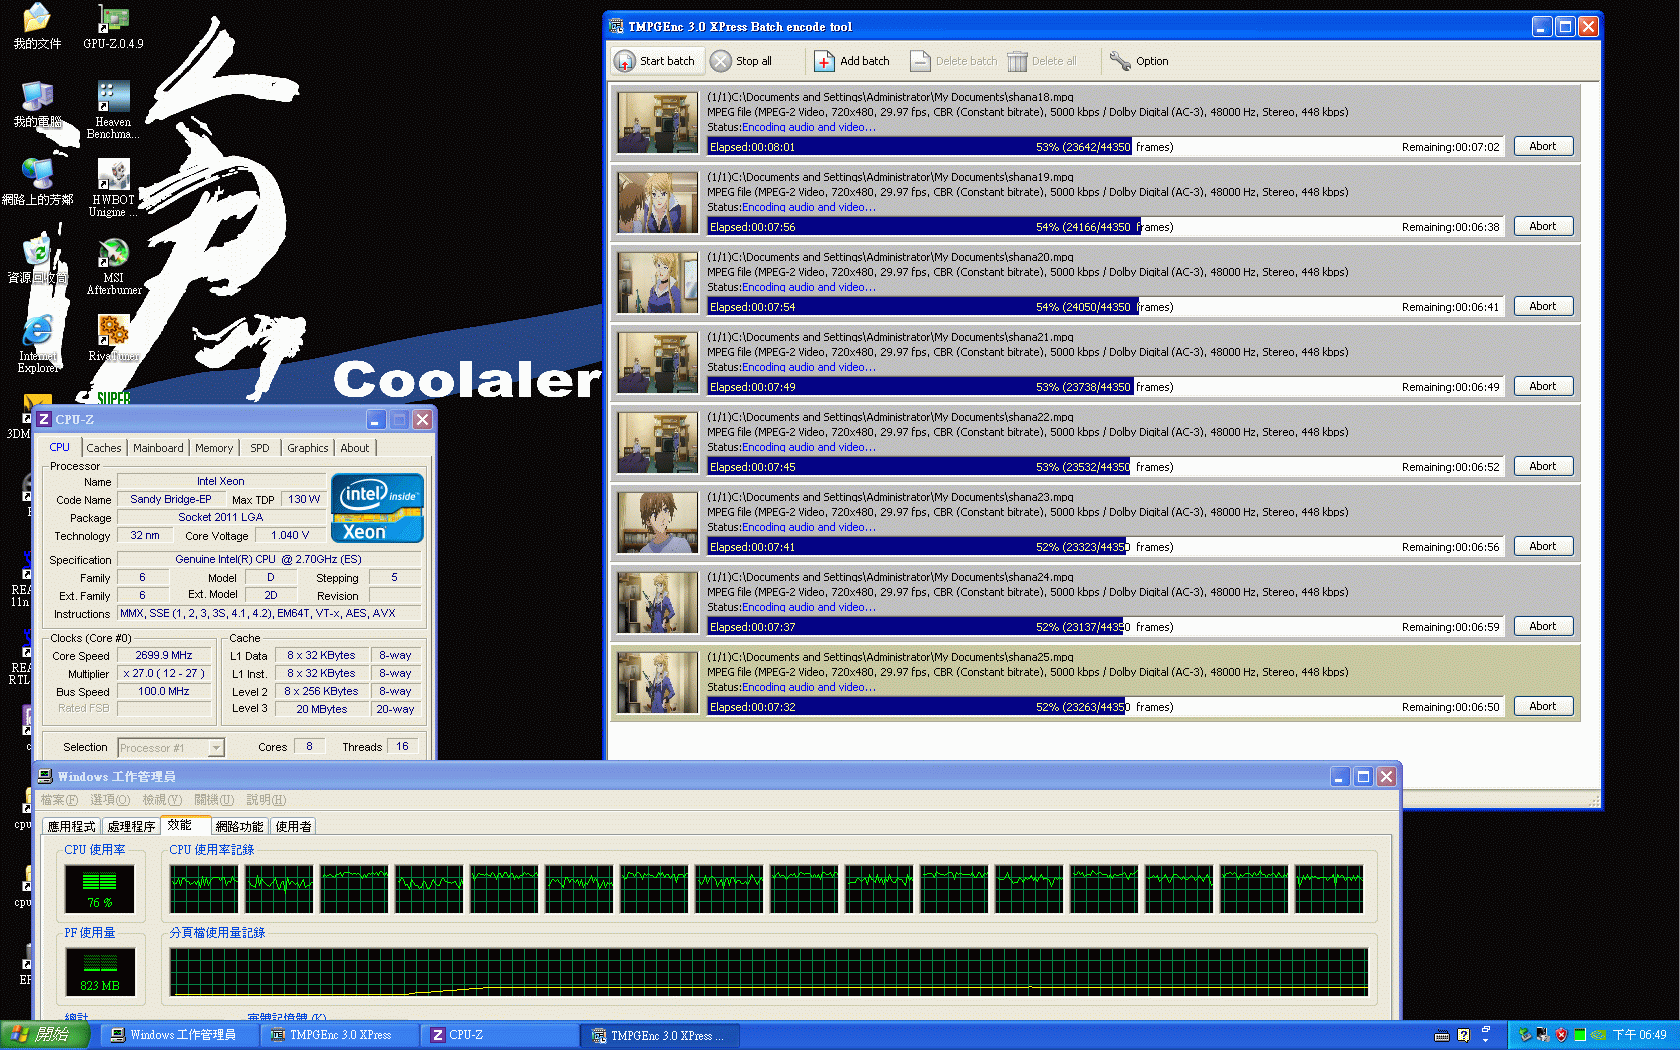Open the About tab in CPU-Z

[x=354, y=448]
